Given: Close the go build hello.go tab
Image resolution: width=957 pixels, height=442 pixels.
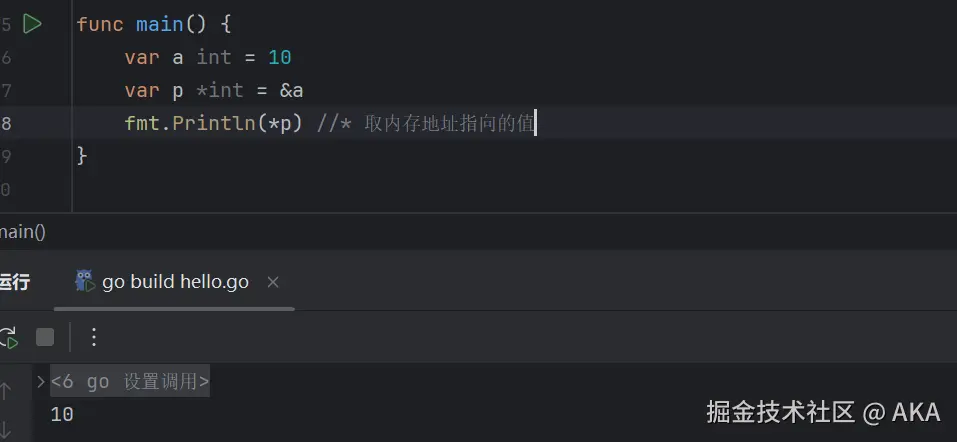Looking at the screenshot, I should click(x=273, y=282).
